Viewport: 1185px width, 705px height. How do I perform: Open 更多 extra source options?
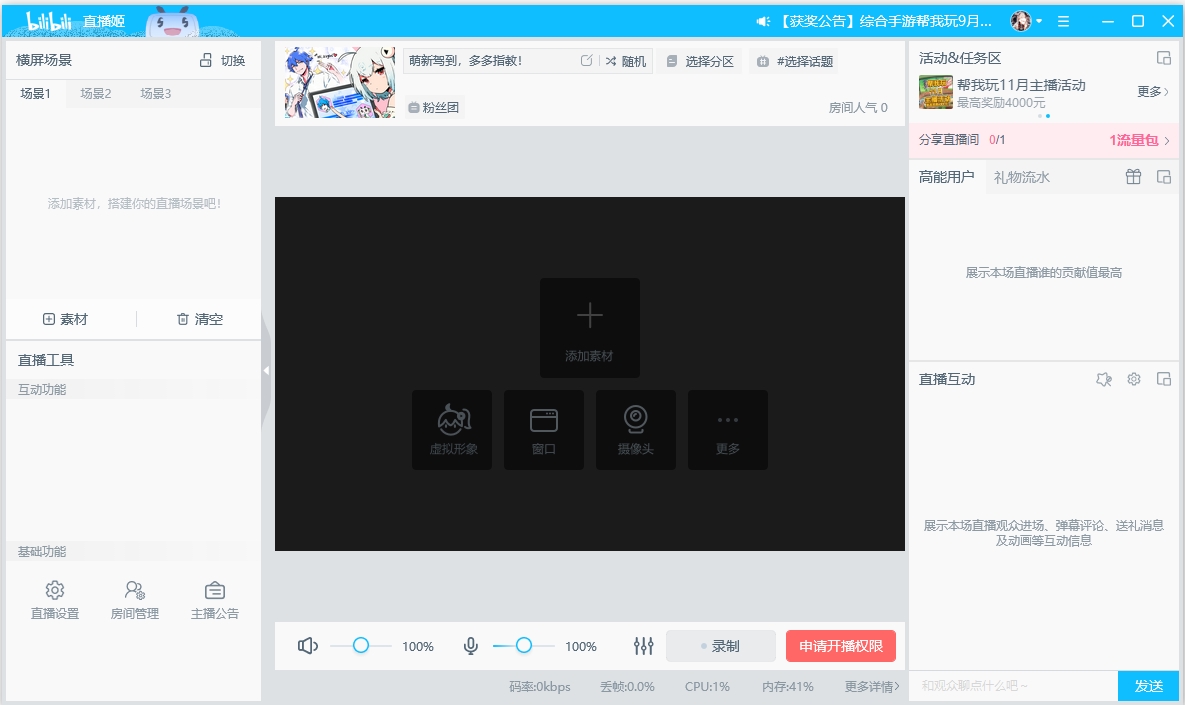pyautogui.click(x=727, y=430)
